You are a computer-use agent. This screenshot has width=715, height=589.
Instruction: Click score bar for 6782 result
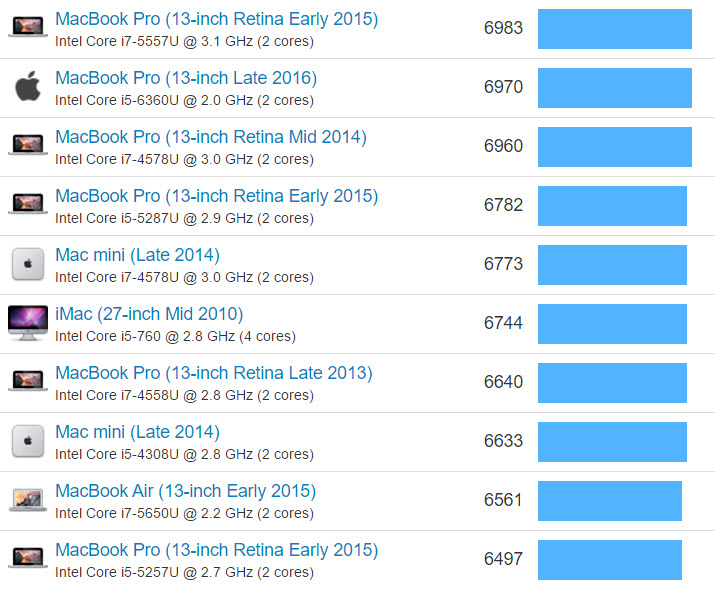tap(612, 206)
